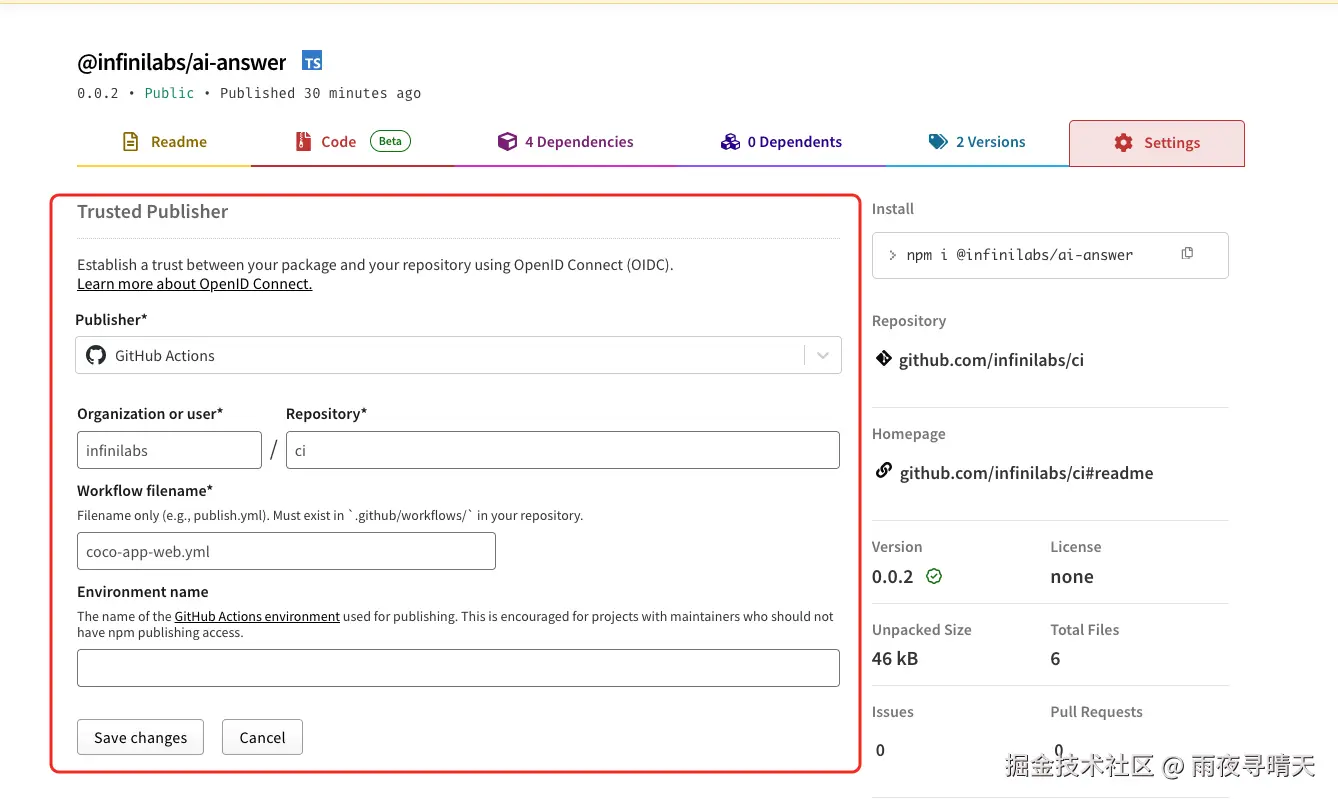Viewport: 1338px width, 802px height.
Task: Follow the GitHub Actions environment link
Action: coord(257,617)
